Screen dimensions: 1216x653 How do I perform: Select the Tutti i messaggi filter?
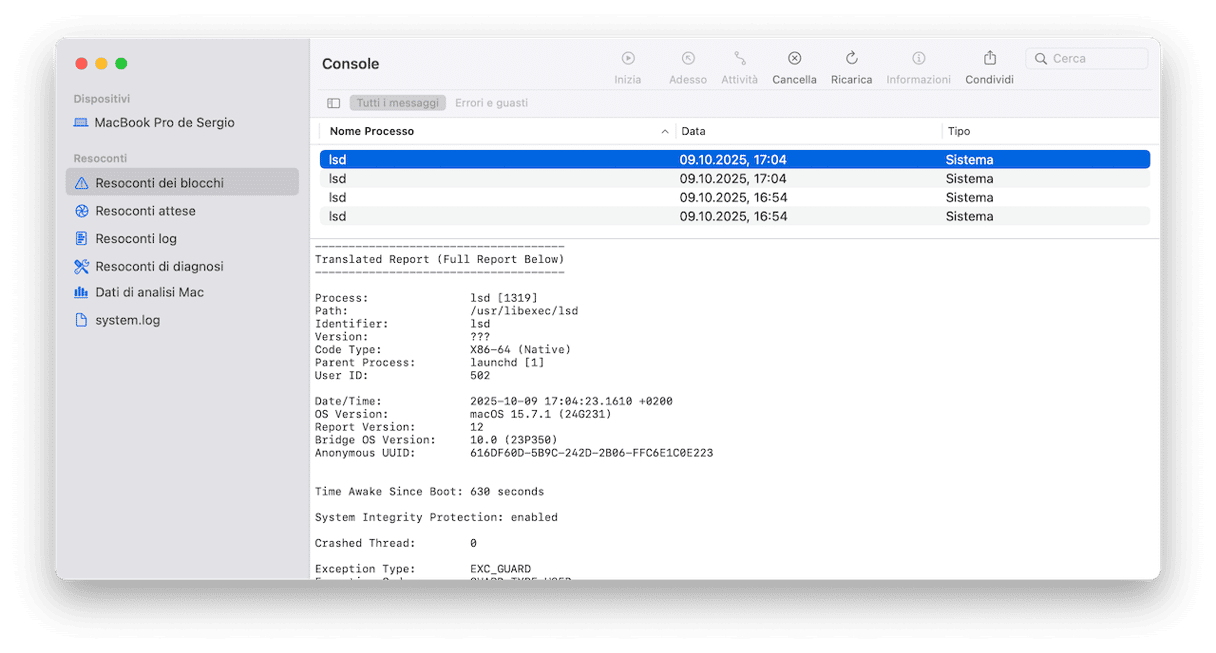tap(398, 103)
